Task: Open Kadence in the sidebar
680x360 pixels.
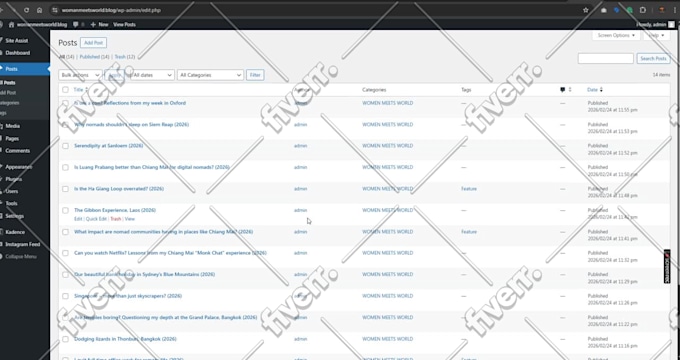Action: 15,232
